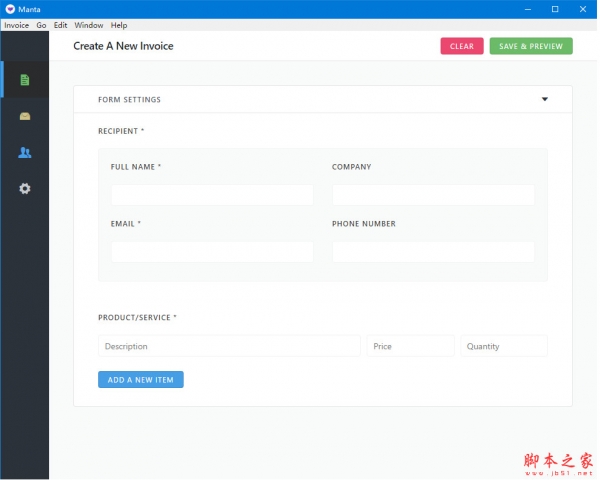Viewport: 600px width, 480px height.
Task: Open the Edit menu
Action: point(60,25)
